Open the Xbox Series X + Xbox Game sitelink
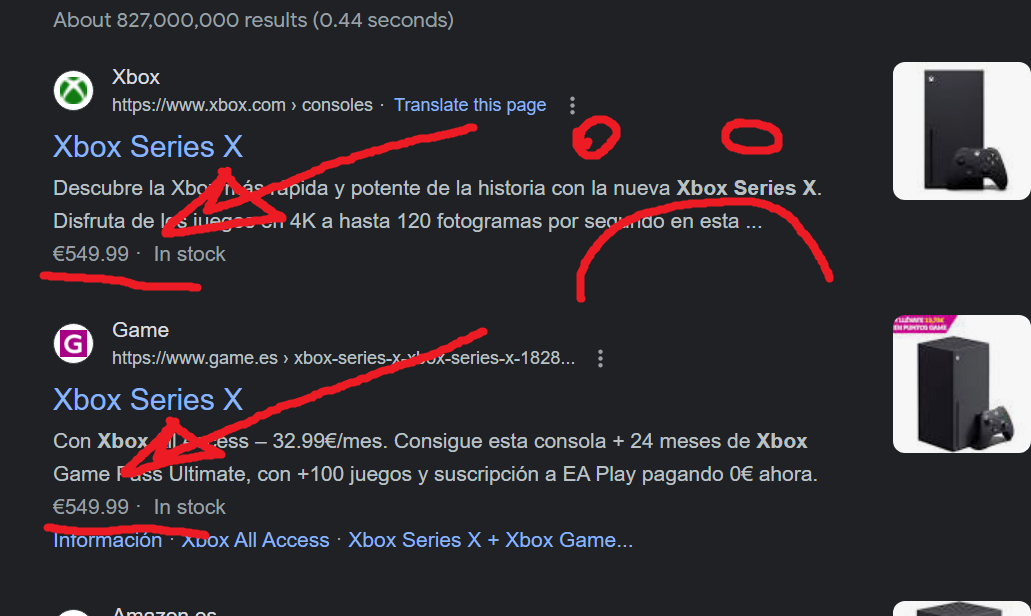The height and width of the screenshot is (616, 1031). pyautogui.click(x=491, y=540)
